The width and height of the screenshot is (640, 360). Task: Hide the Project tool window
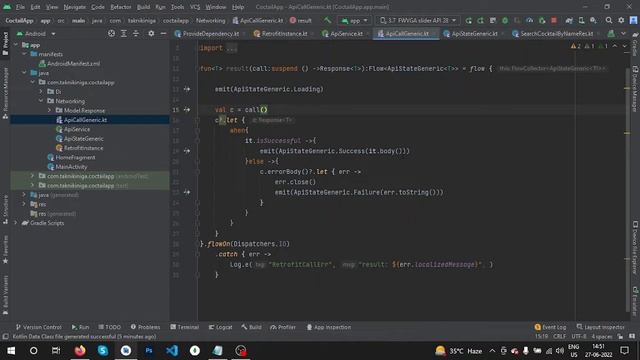163,33
